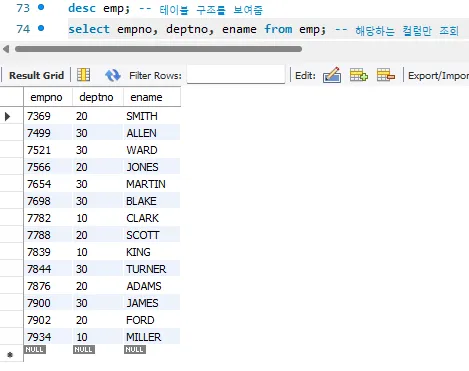The image size is (469, 371).
Task: Select the ename cell SCOTT
Action: (152, 235)
